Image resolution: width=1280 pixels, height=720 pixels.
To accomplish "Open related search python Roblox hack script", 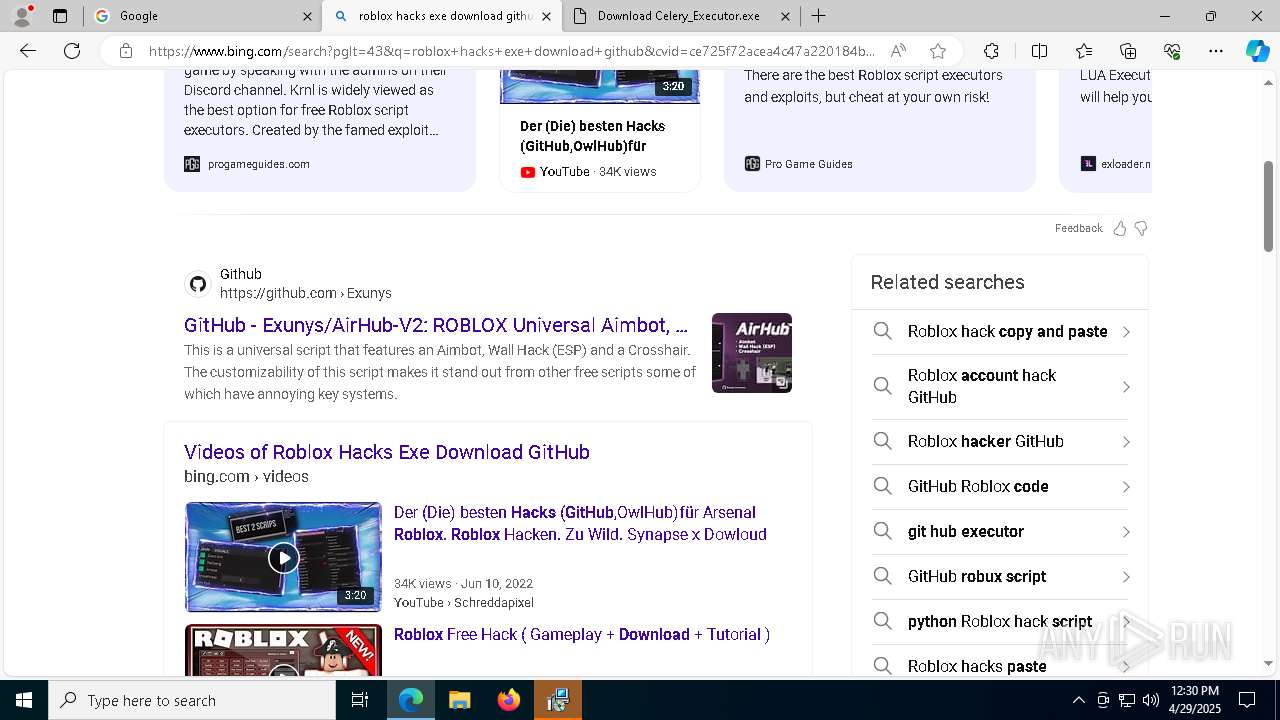I will (x=1001, y=622).
